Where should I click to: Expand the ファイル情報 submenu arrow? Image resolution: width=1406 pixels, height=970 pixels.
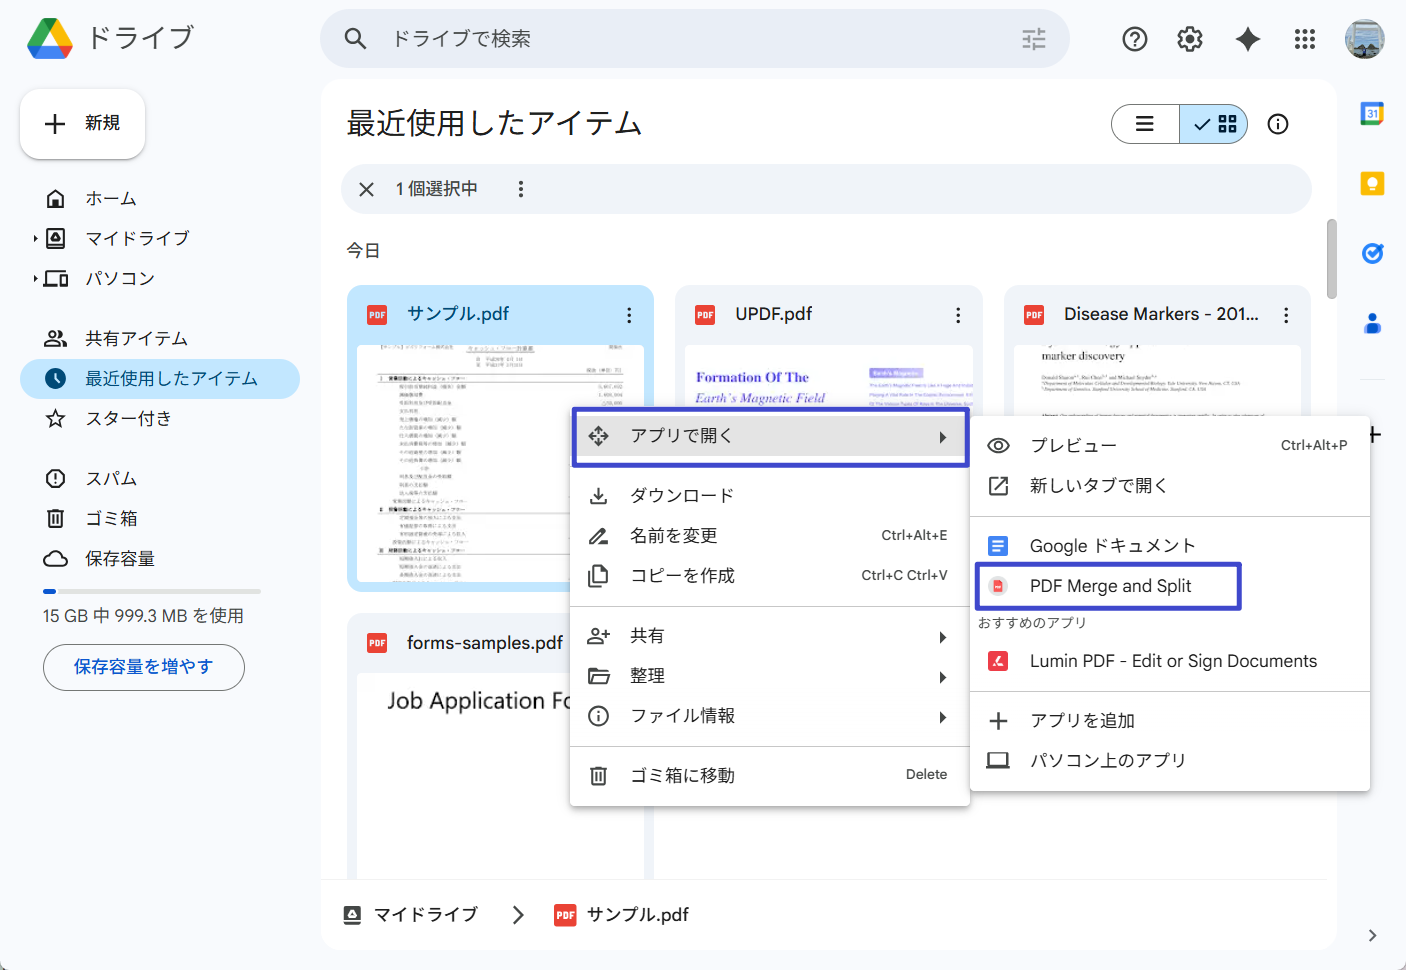click(x=942, y=717)
